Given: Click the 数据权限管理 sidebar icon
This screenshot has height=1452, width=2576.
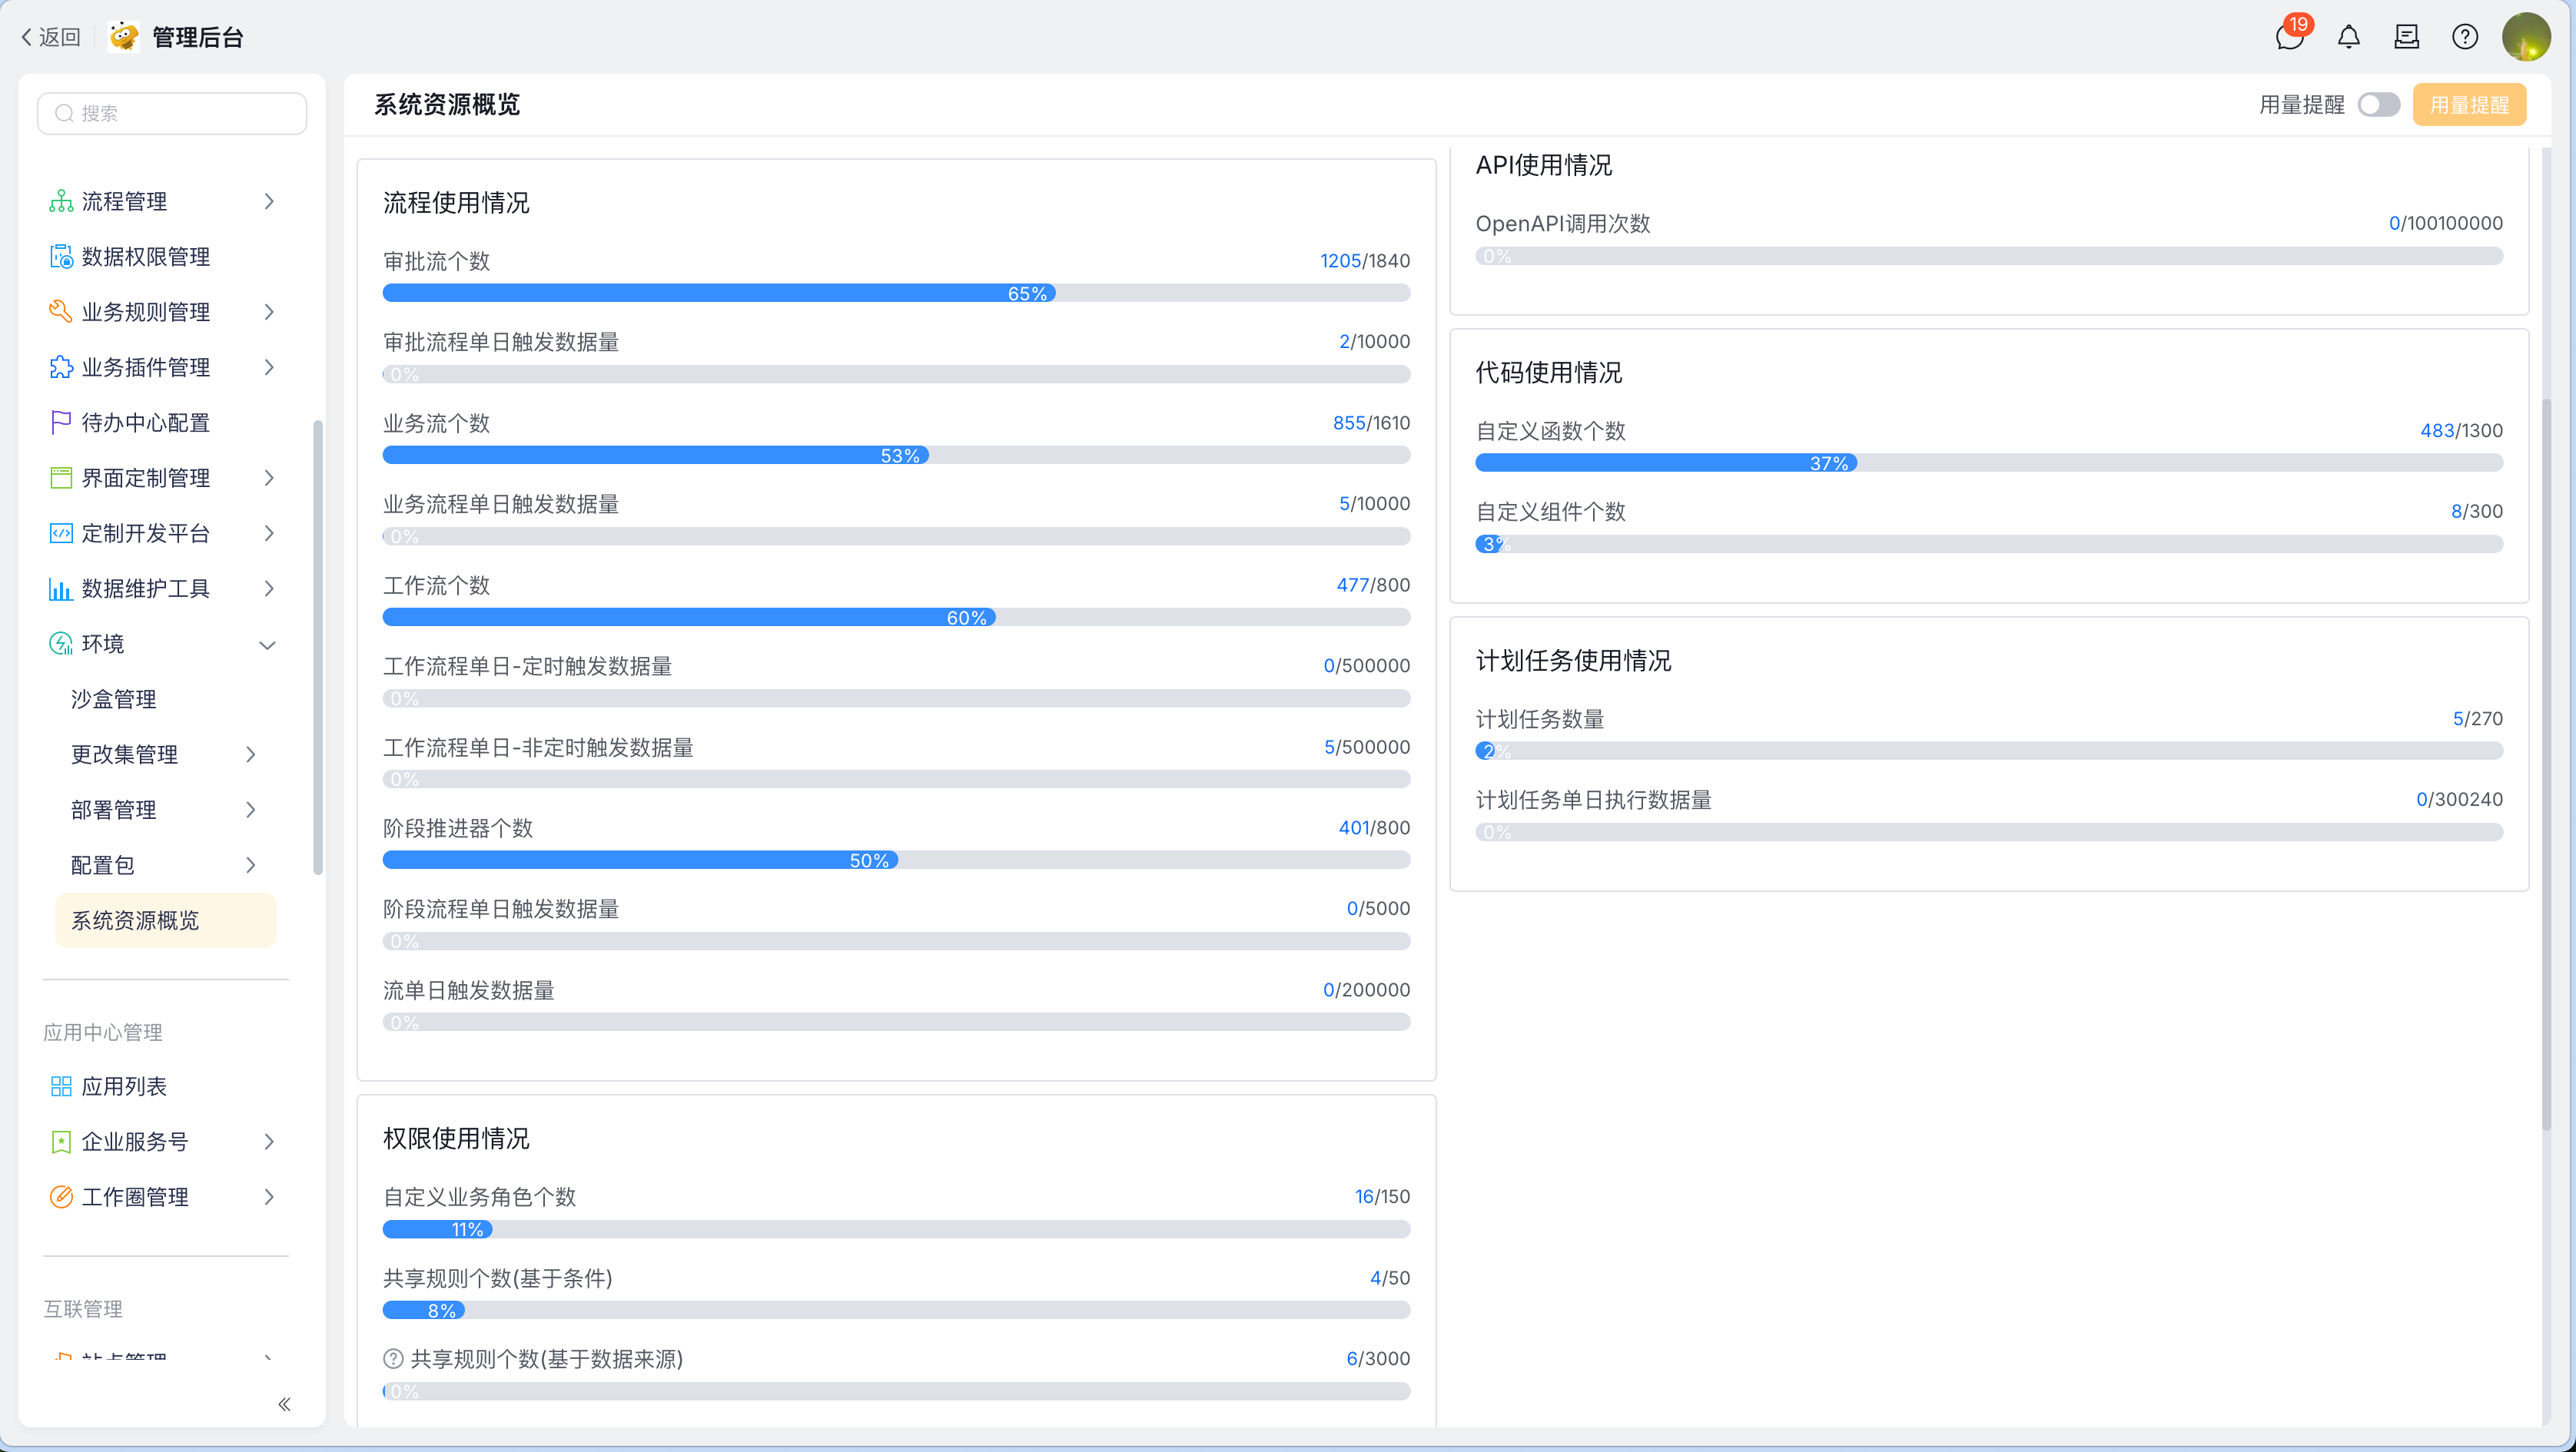Looking at the screenshot, I should point(61,257).
